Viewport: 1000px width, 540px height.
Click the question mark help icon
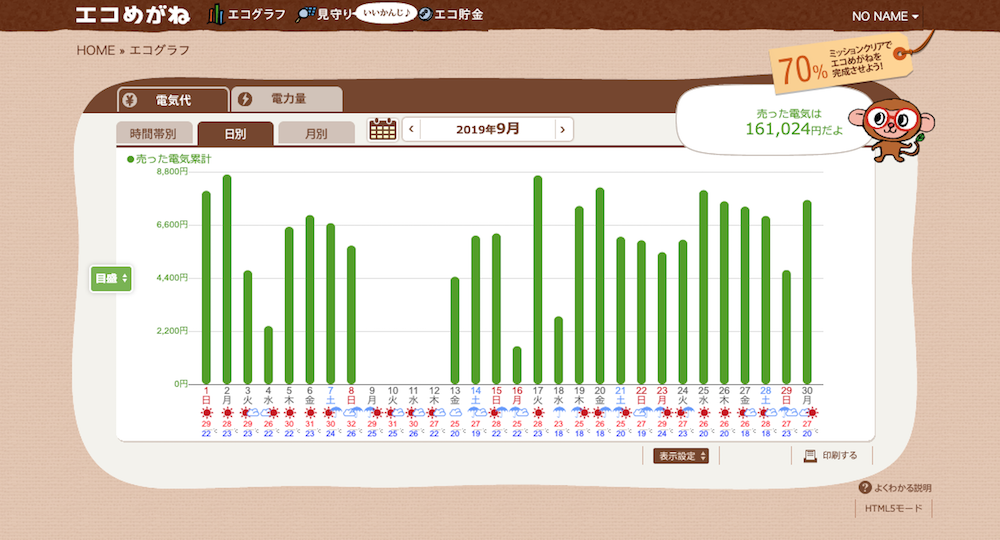(865, 487)
